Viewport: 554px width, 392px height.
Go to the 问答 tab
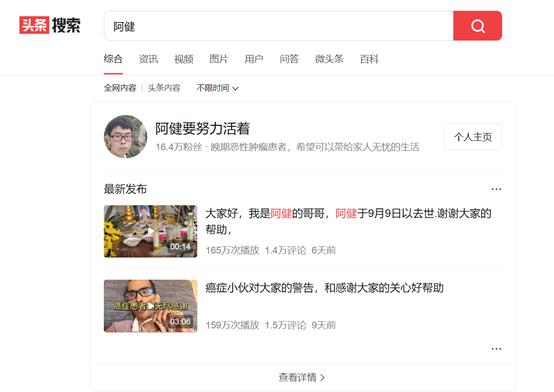pyautogui.click(x=289, y=59)
